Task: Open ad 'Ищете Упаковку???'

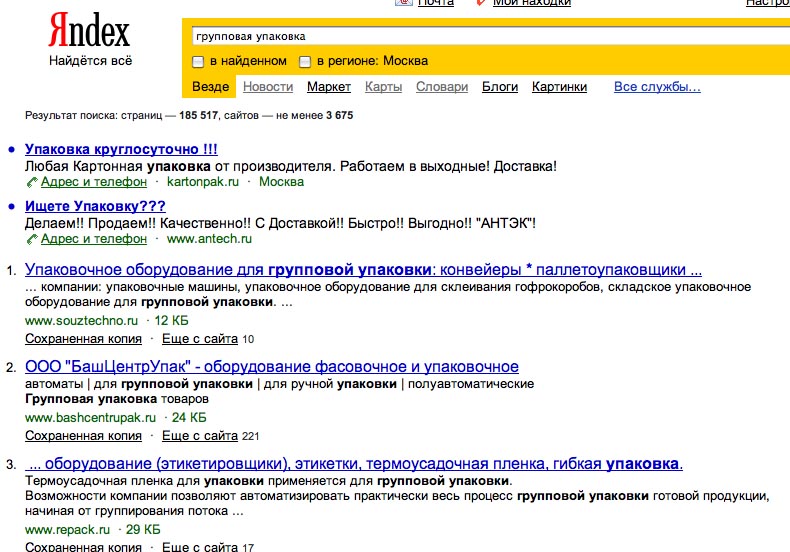Action: 95,206
